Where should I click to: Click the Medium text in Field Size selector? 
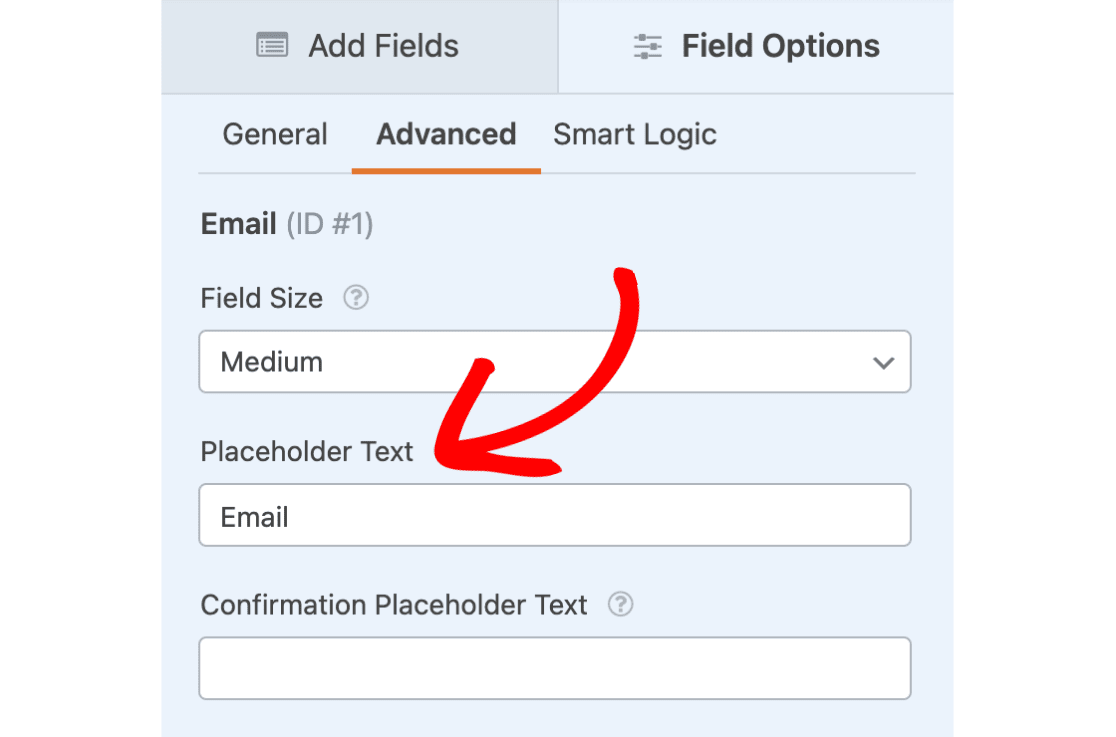pyautogui.click(x=272, y=362)
